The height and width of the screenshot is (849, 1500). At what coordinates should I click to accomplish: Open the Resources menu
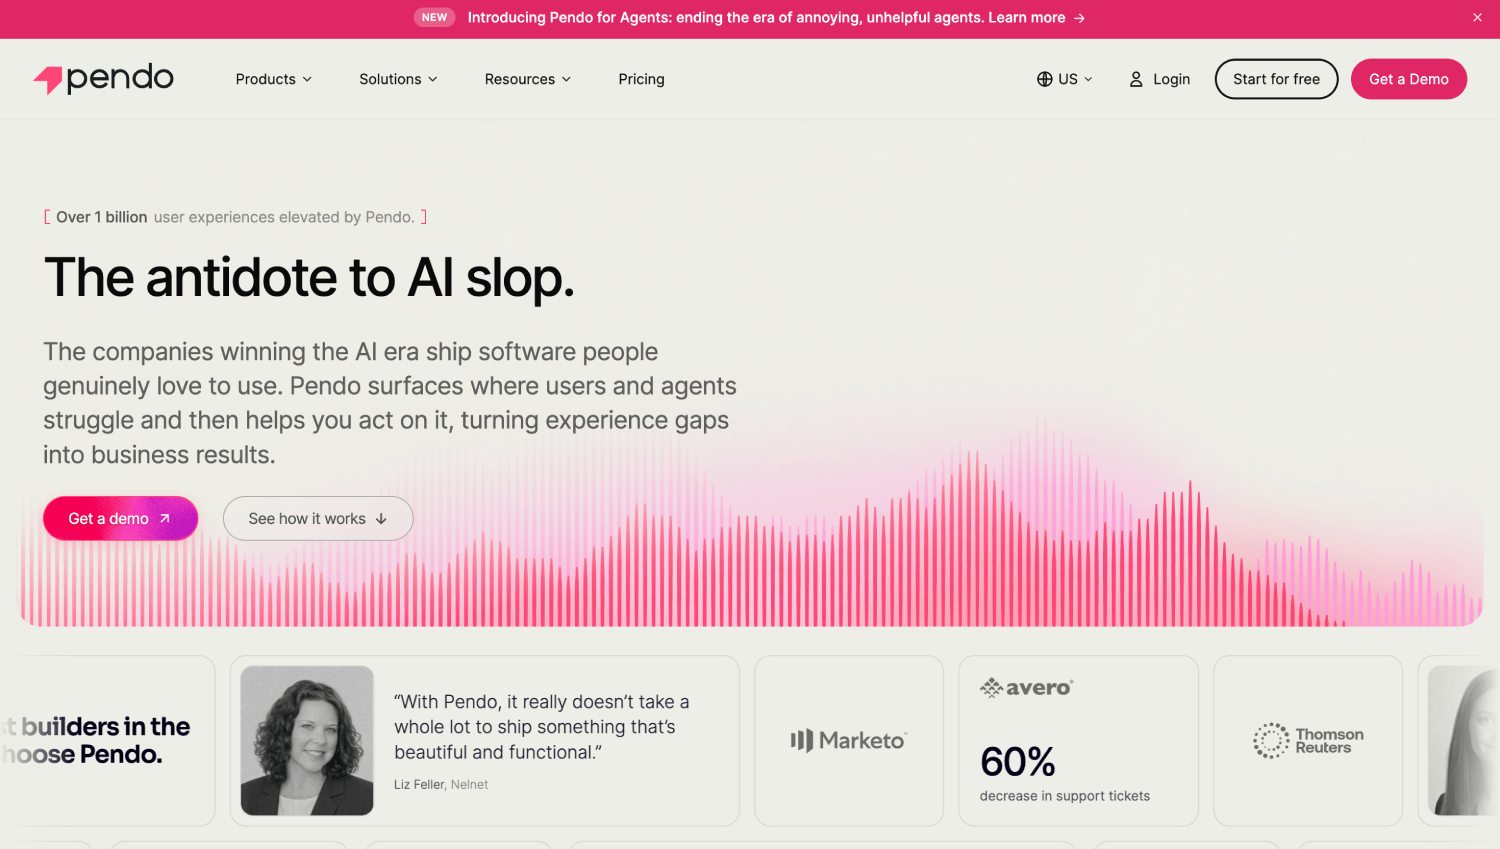(528, 79)
